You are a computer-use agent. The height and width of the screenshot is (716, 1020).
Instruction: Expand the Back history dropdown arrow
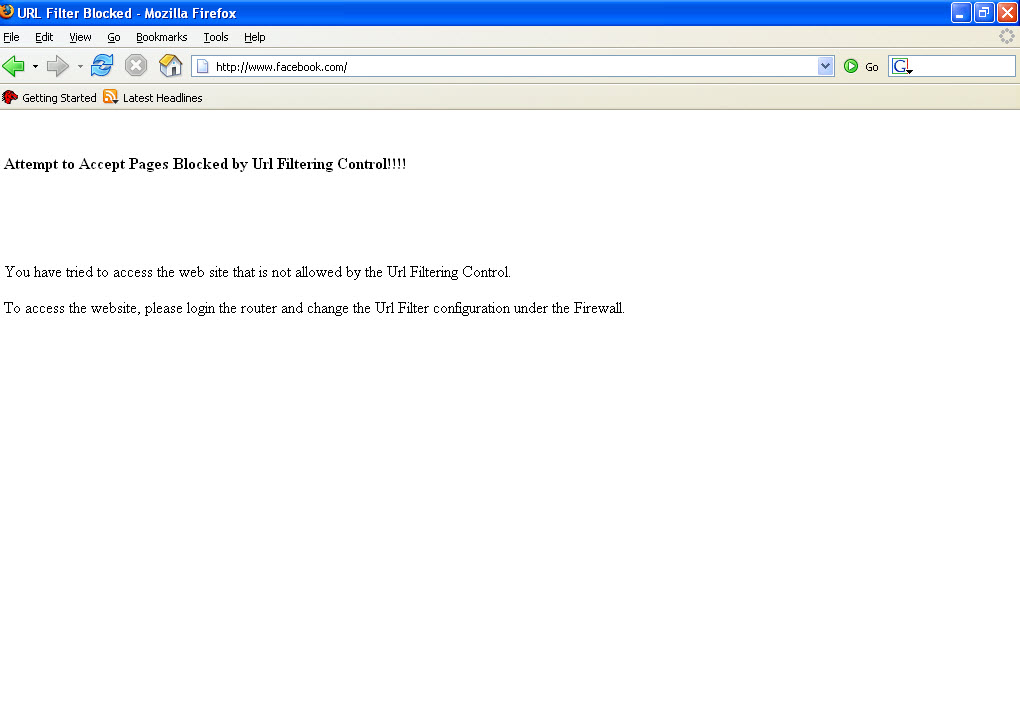coord(35,66)
